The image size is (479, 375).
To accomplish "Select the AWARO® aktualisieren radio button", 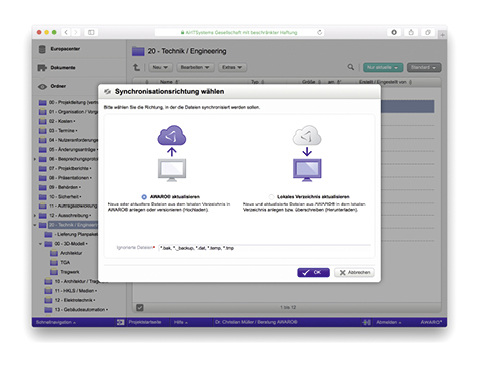I will click(144, 197).
